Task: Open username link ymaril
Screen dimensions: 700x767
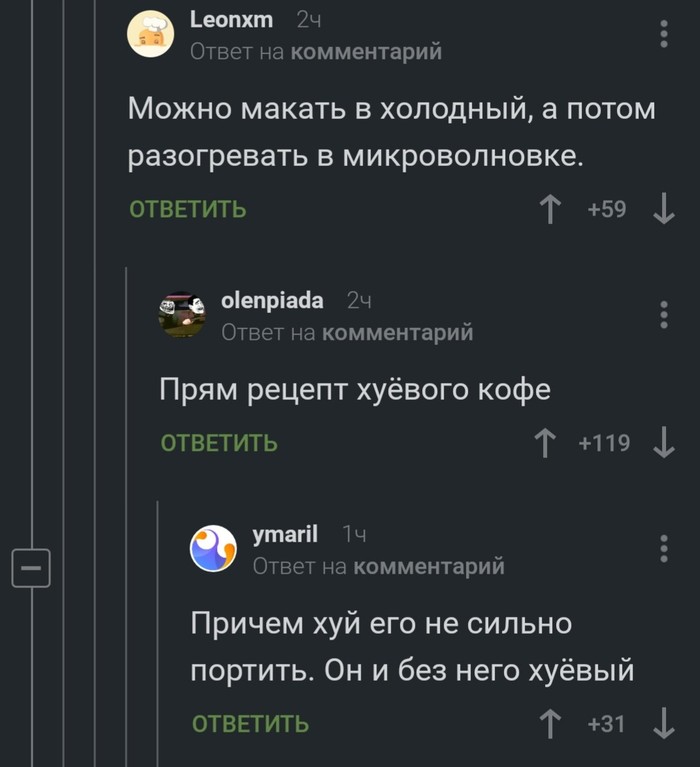Action: point(285,535)
